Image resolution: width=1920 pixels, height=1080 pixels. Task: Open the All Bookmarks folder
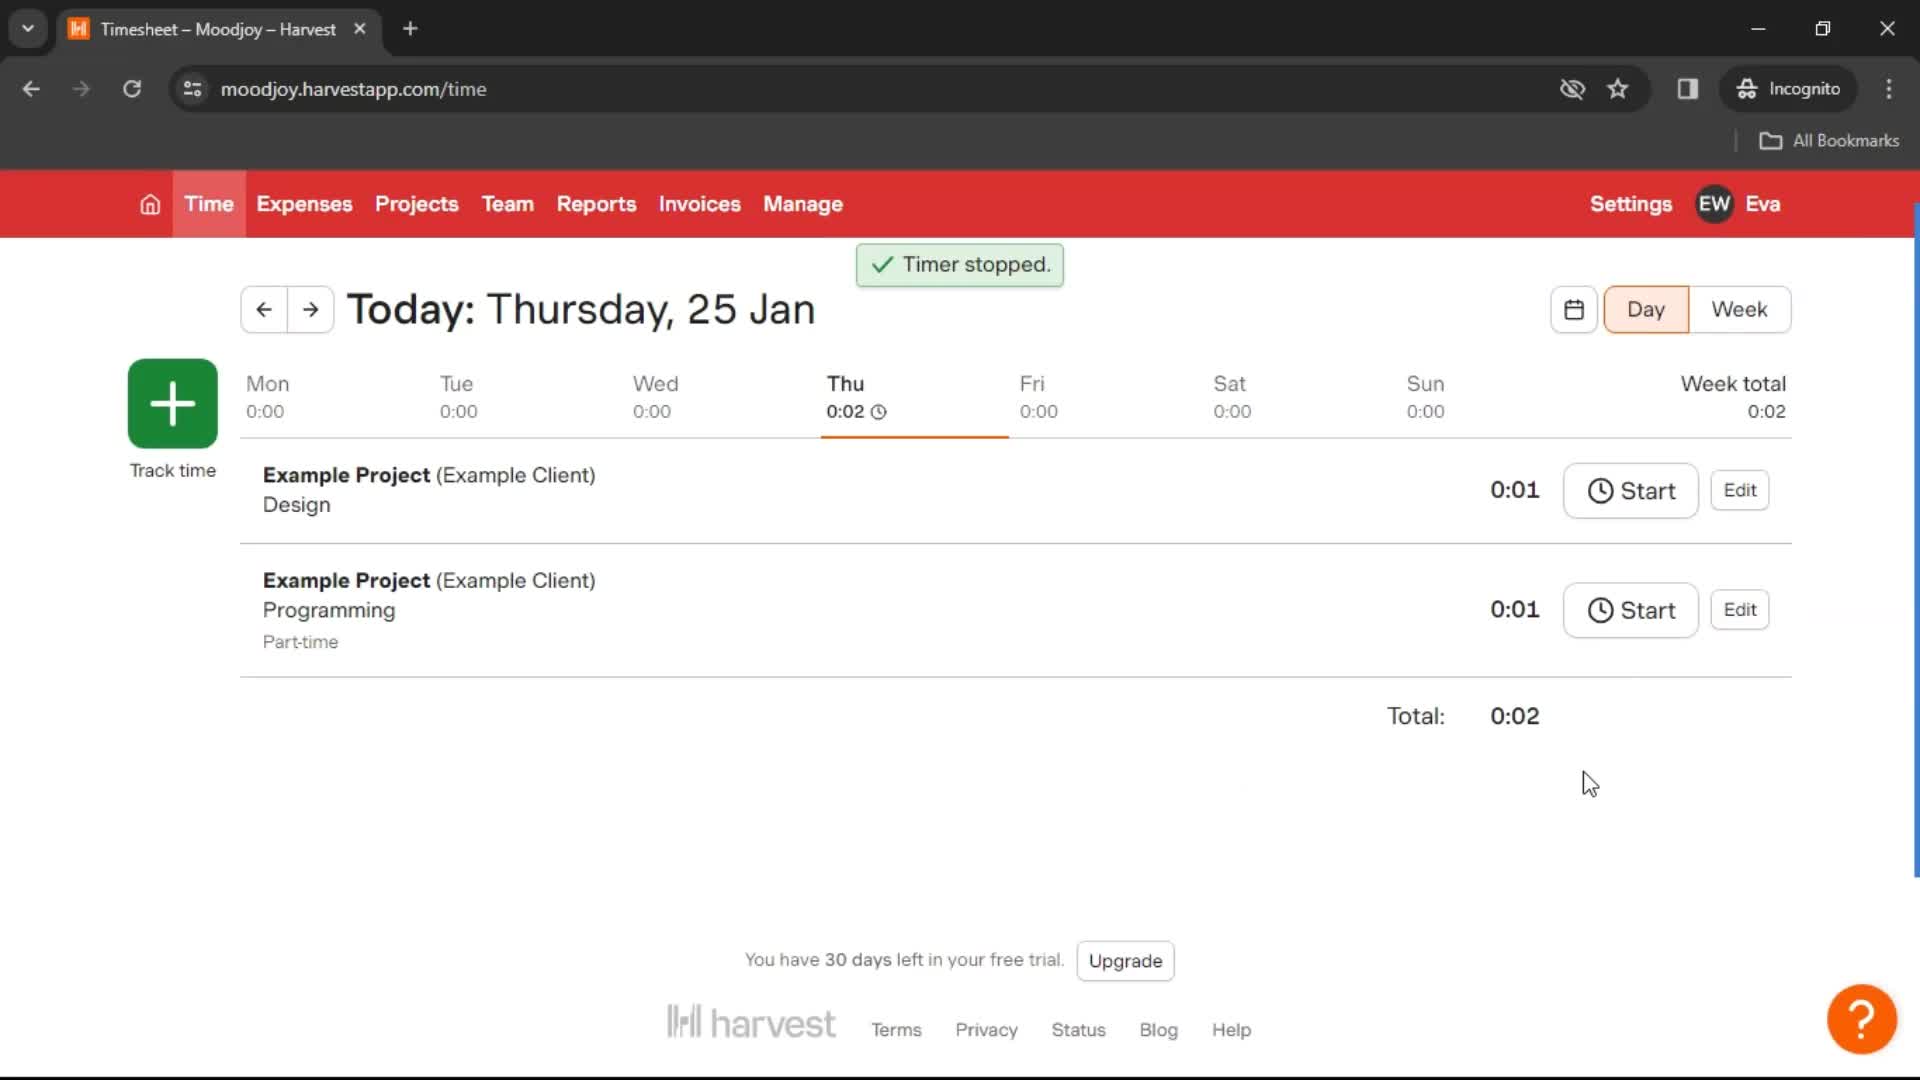1829,141
